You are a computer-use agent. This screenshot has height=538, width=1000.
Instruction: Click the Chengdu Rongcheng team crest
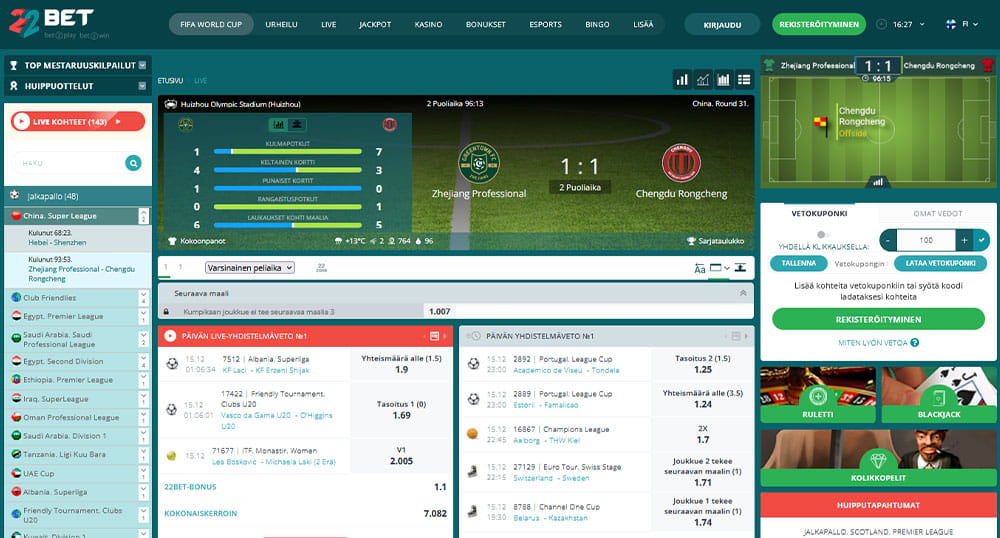click(x=681, y=163)
